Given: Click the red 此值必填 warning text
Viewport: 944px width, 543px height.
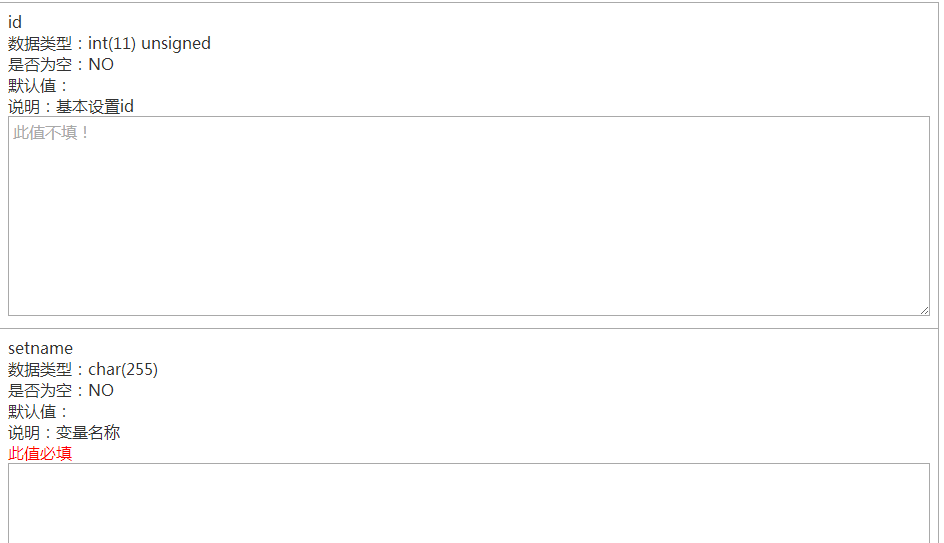Looking at the screenshot, I should tap(40, 453).
